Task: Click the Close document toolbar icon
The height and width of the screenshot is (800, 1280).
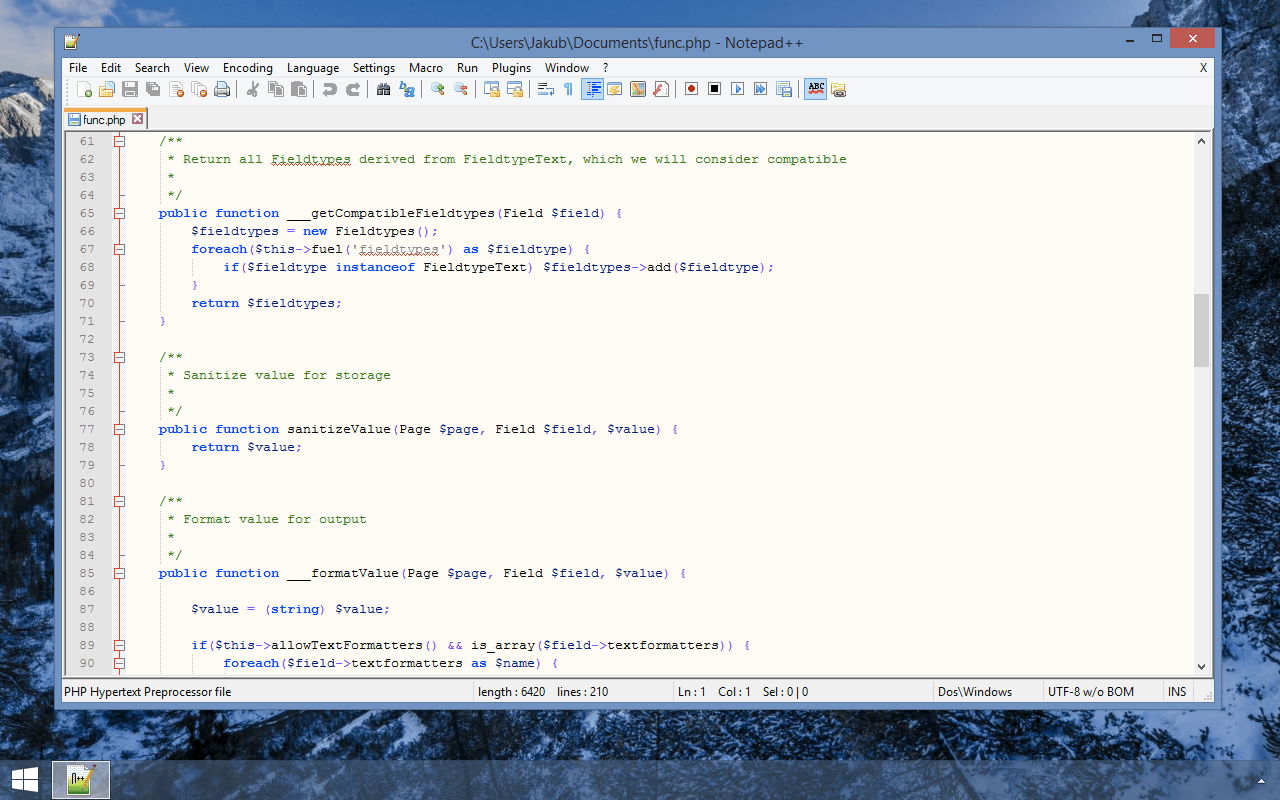Action: [x=176, y=89]
